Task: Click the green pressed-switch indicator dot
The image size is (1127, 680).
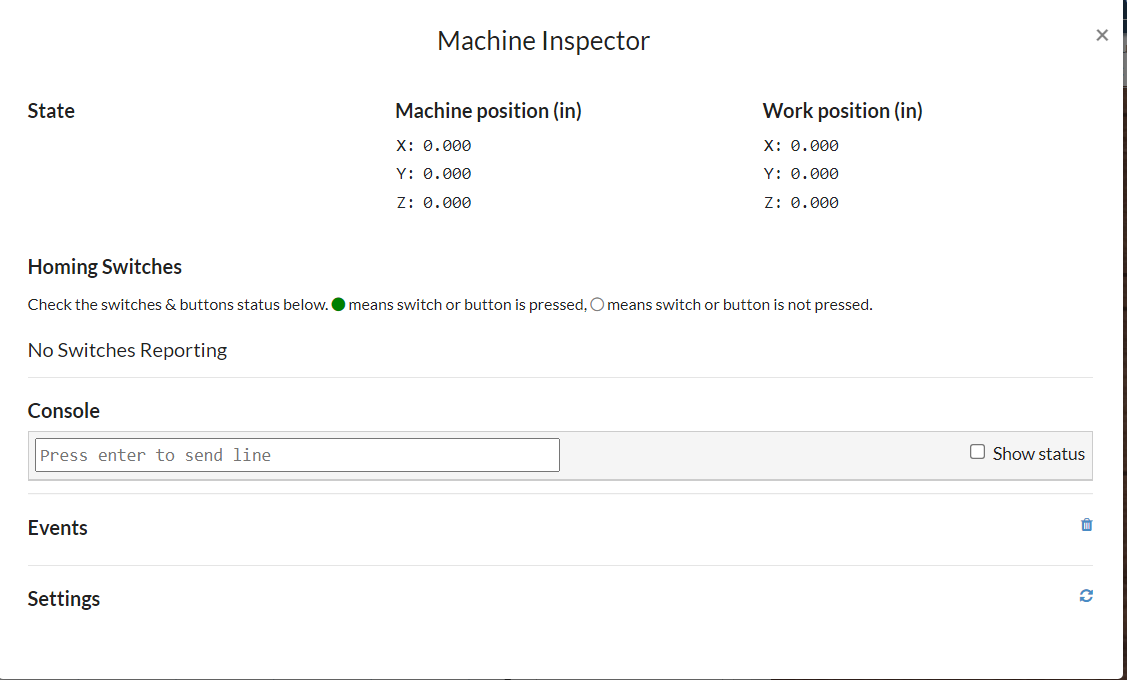Action: pos(338,305)
